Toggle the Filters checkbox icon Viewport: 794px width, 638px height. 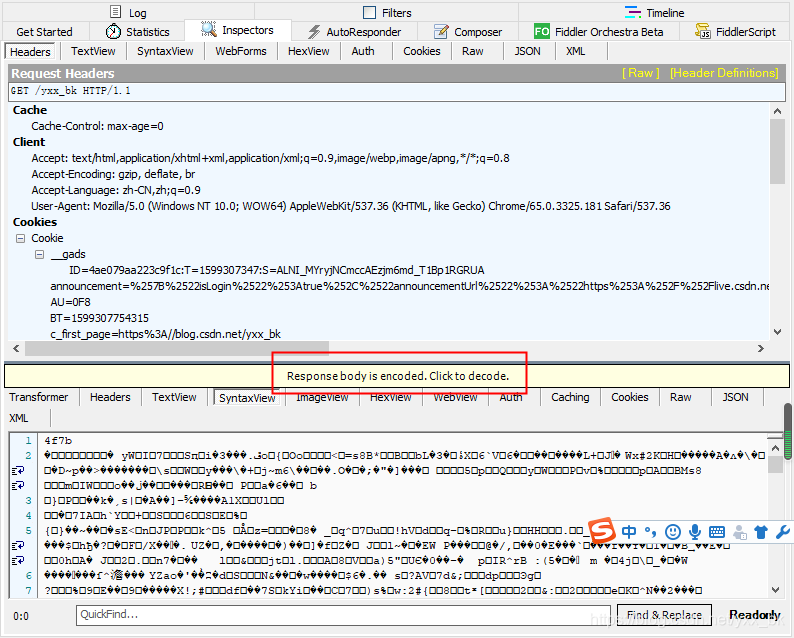pyautogui.click(x=370, y=12)
